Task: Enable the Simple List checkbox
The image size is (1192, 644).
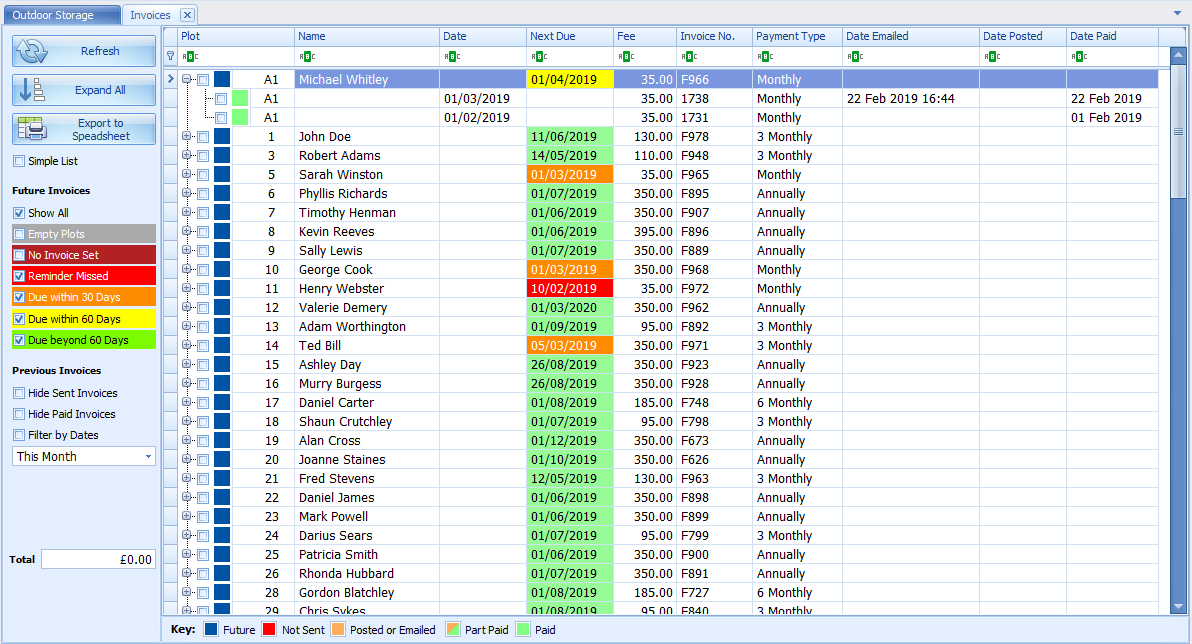Action: click(19, 161)
